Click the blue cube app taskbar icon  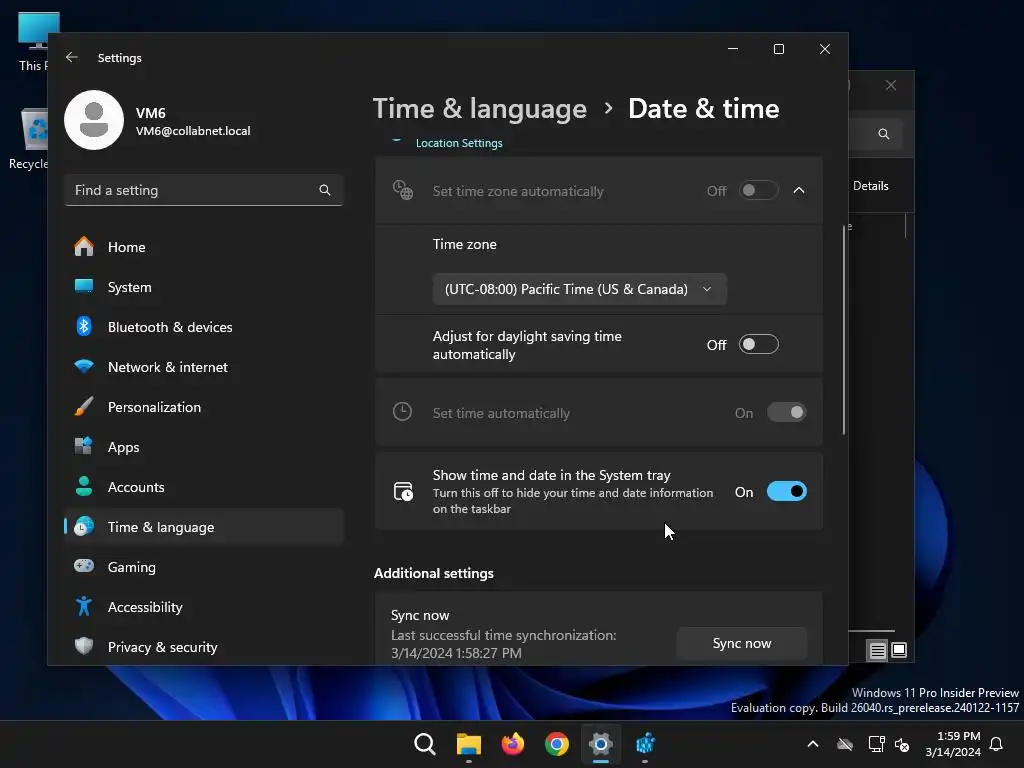tap(645, 744)
